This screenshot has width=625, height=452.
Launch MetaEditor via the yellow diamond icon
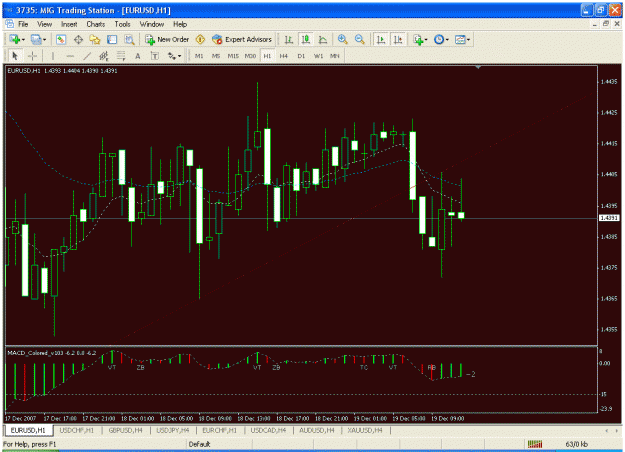(200, 39)
